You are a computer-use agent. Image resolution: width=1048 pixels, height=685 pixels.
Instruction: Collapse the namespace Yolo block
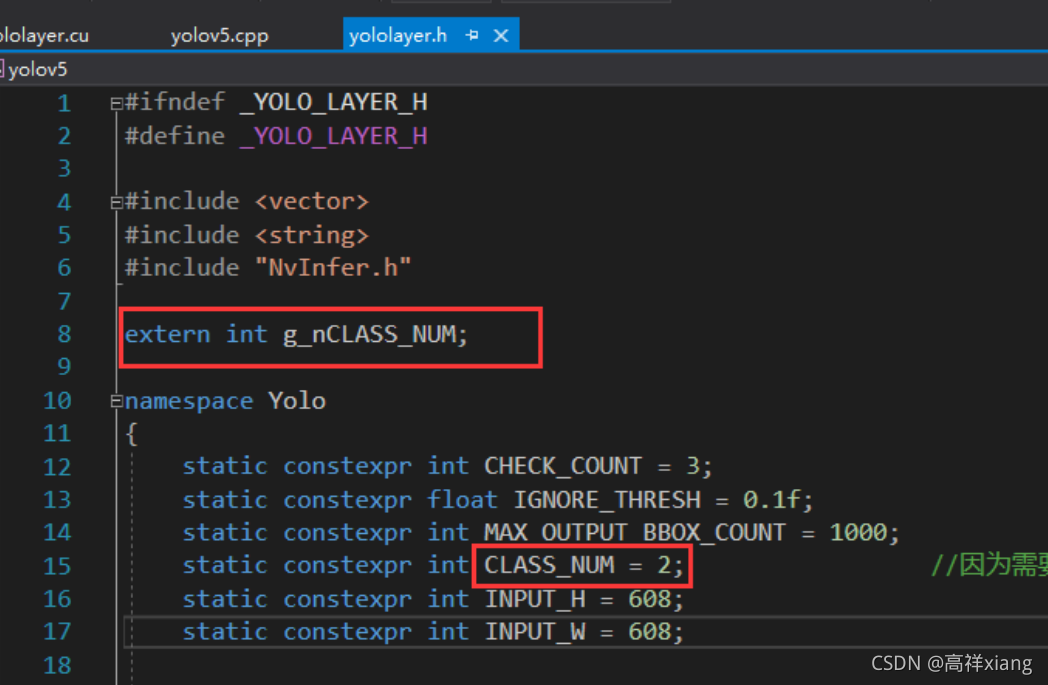click(116, 401)
